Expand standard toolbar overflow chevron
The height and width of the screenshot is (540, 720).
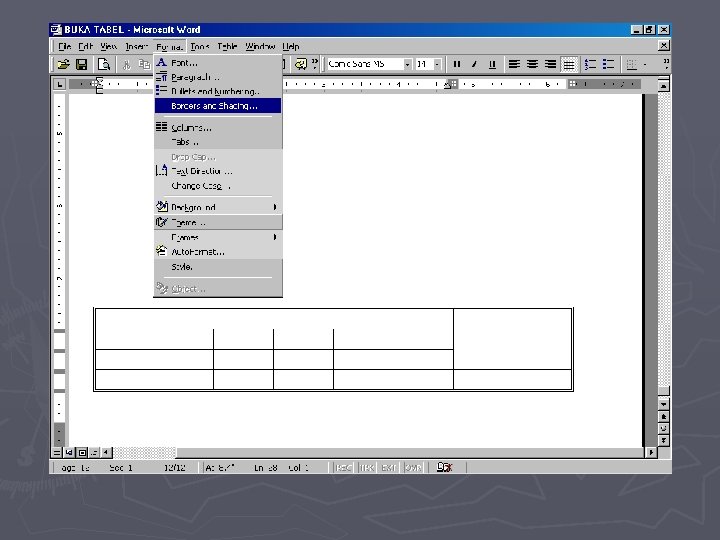[315, 63]
